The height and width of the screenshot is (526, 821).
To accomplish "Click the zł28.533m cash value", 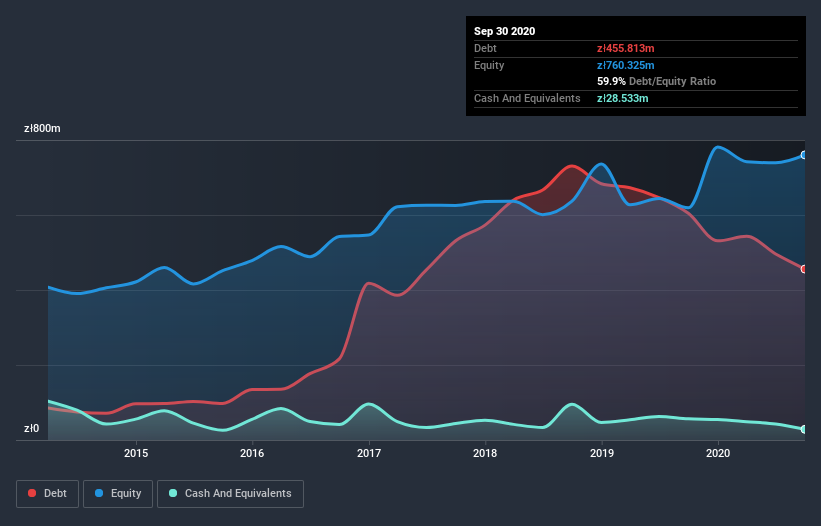I will (x=623, y=98).
